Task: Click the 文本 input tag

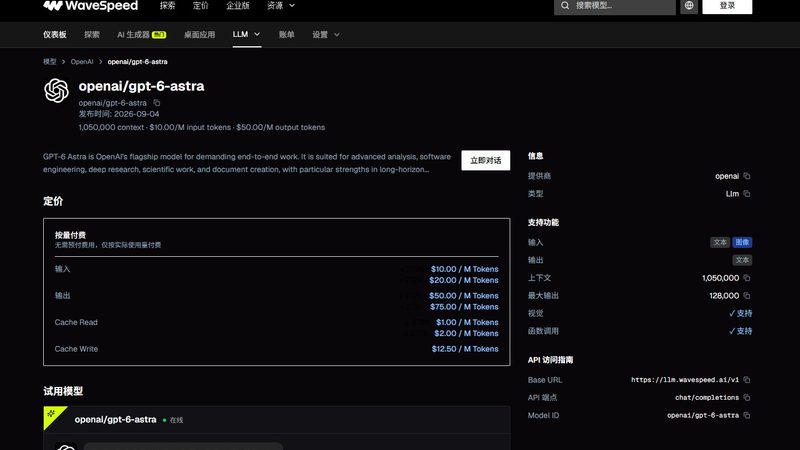Action: pyautogui.click(x=720, y=242)
